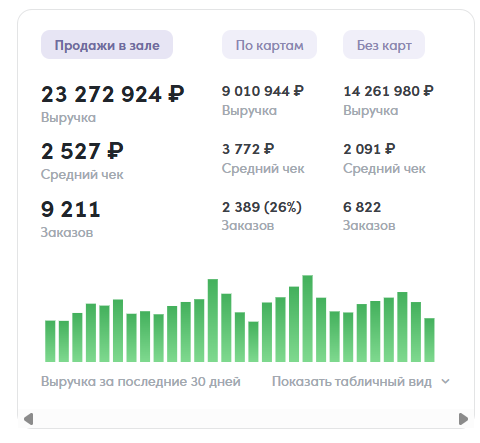
Task: Switch to the По картам tab
Action: [x=269, y=45]
